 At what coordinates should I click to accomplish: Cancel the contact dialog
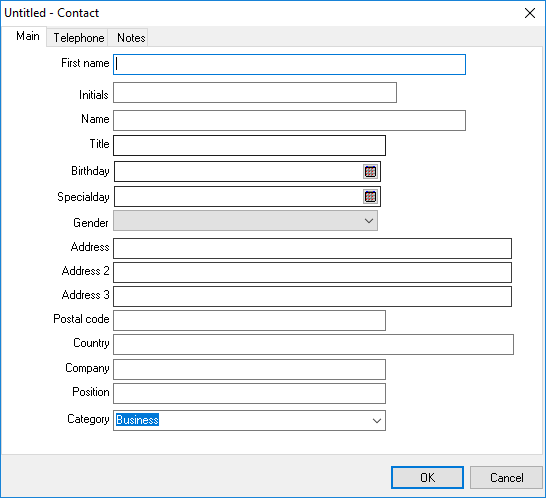coord(506,477)
